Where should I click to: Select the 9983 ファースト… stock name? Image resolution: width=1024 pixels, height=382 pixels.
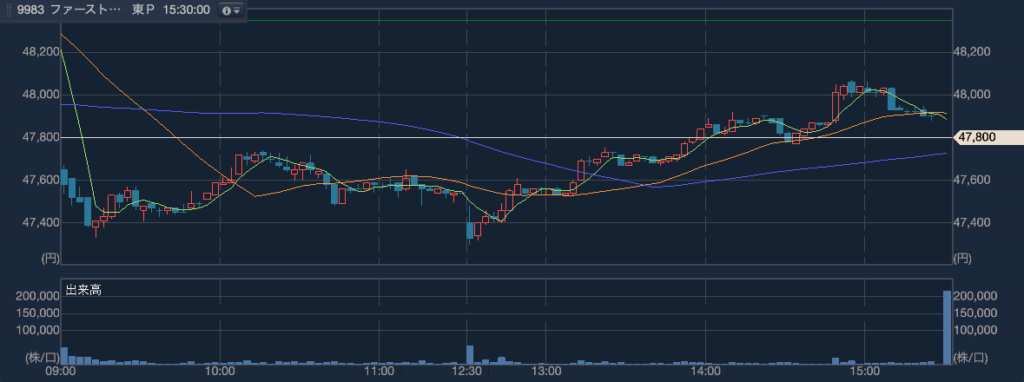pos(68,10)
